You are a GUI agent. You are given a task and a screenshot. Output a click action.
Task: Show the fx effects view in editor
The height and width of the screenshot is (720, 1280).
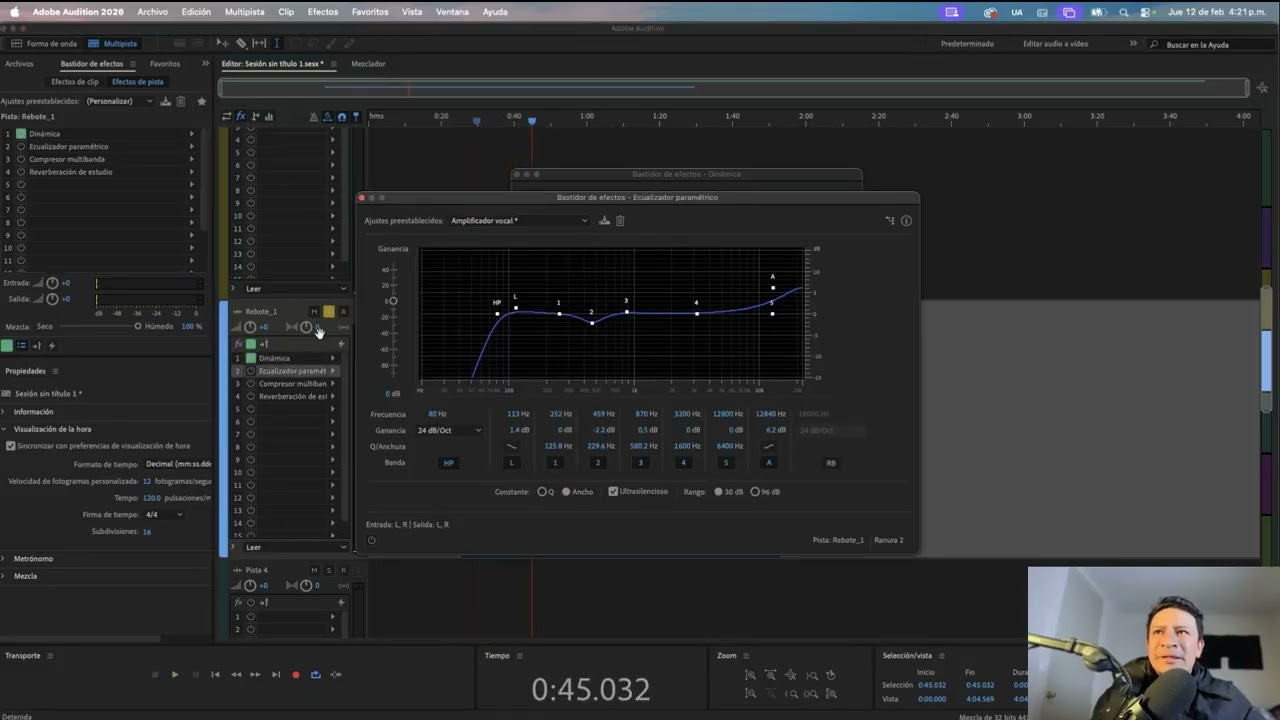point(241,117)
